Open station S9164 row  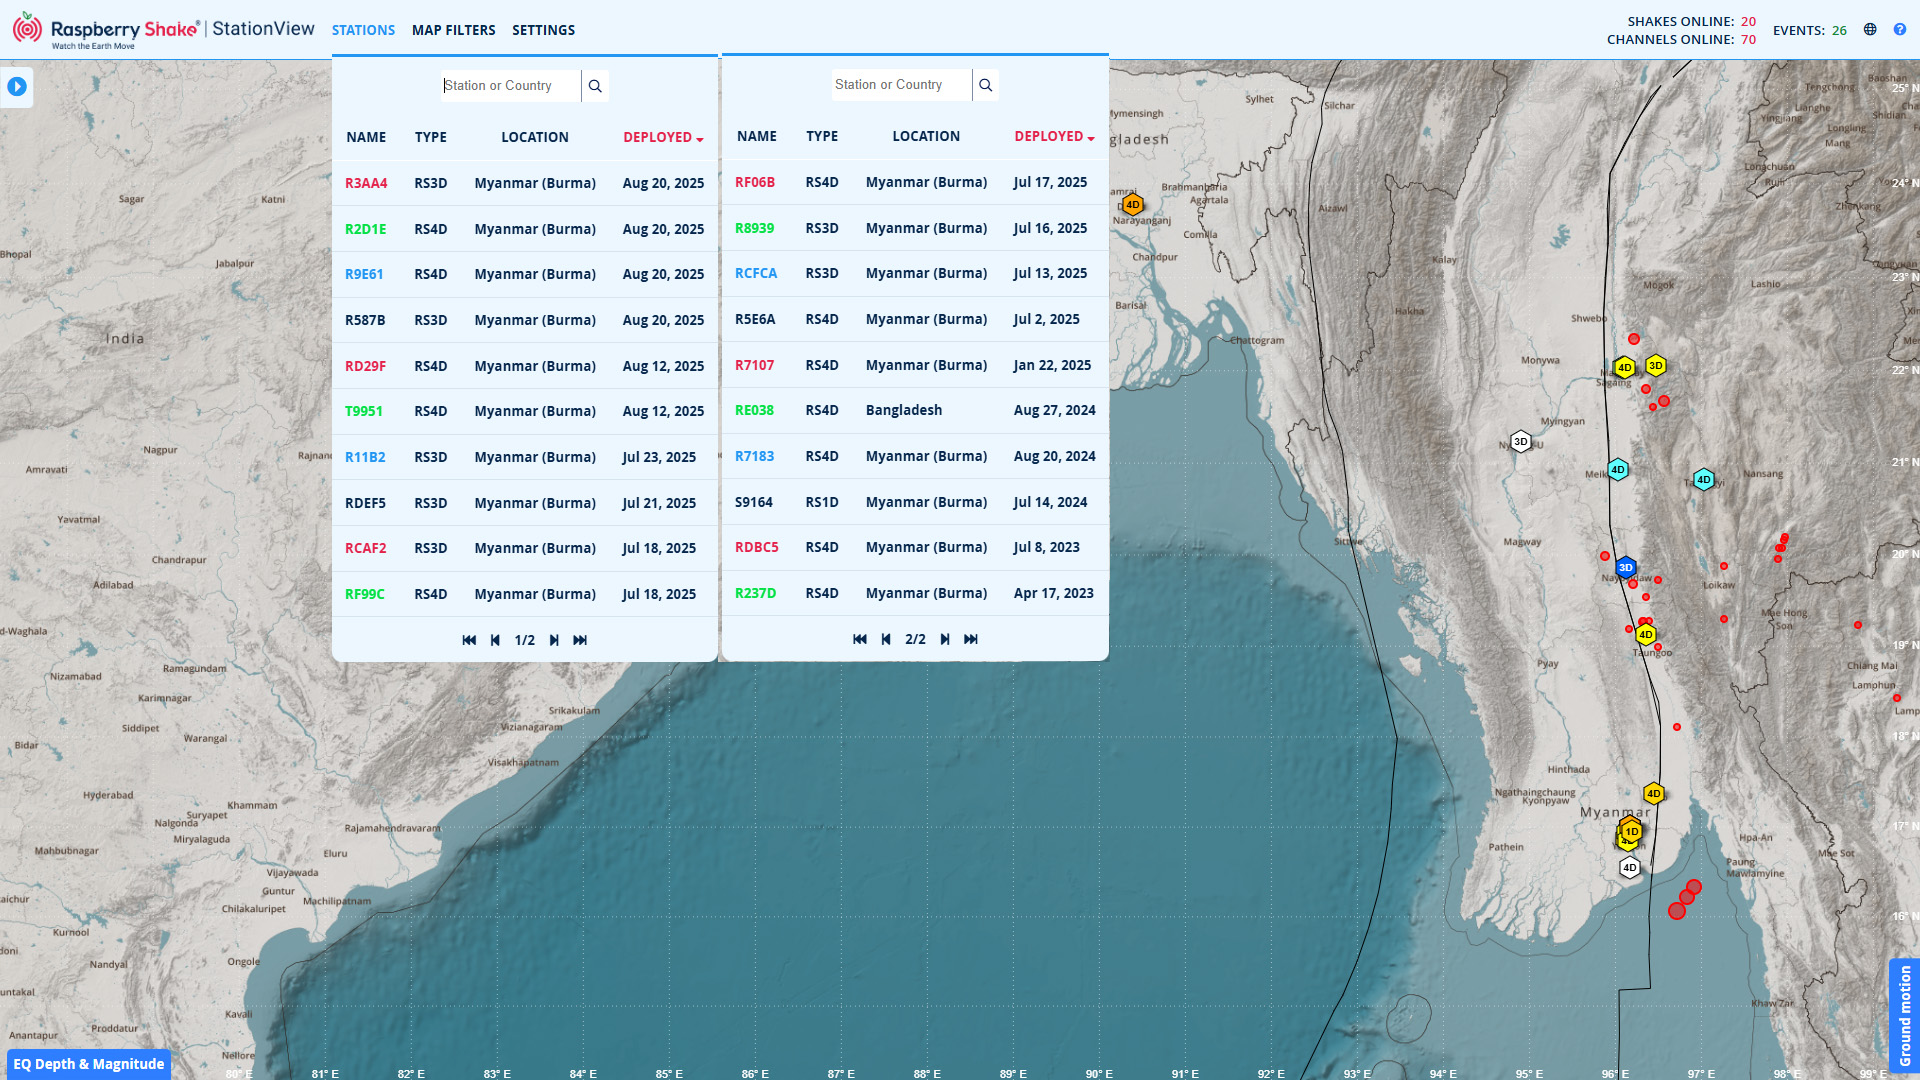pyautogui.click(x=915, y=503)
